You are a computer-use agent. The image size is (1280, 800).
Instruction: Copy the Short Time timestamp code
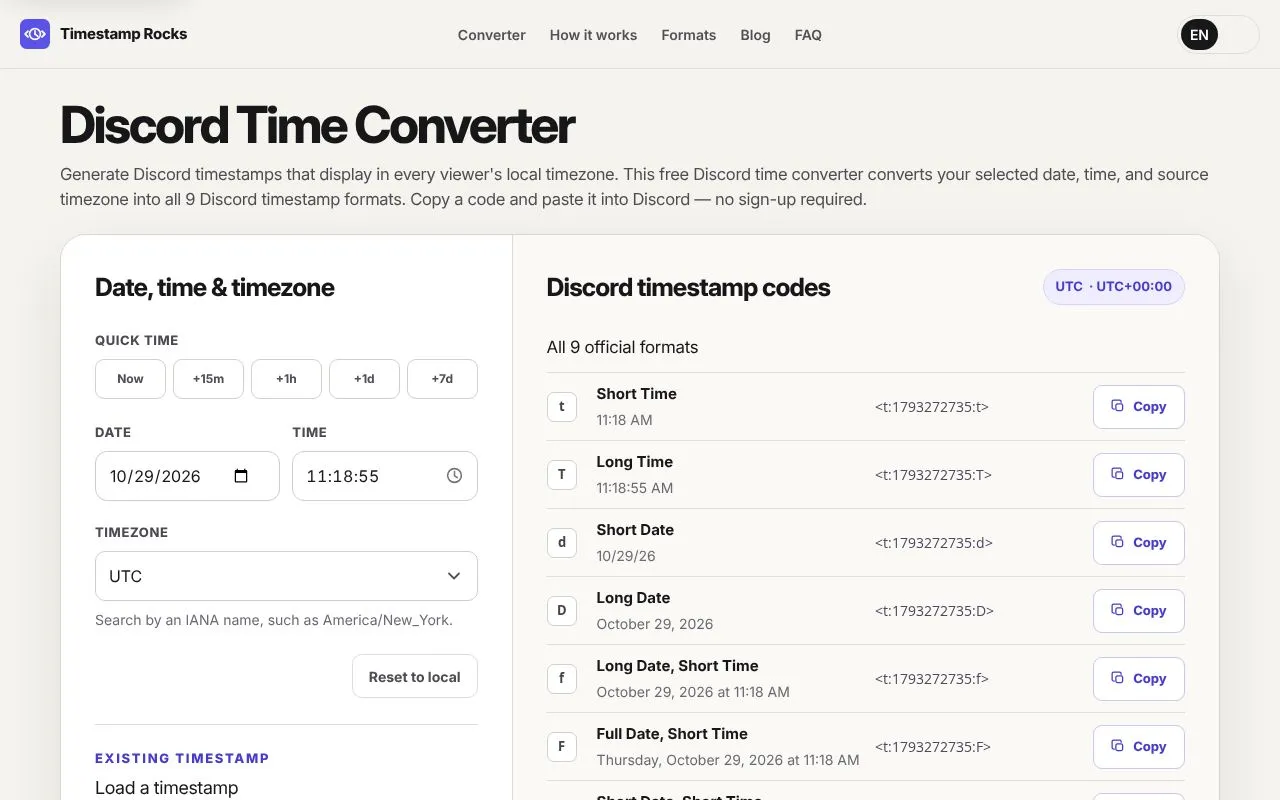(1138, 407)
